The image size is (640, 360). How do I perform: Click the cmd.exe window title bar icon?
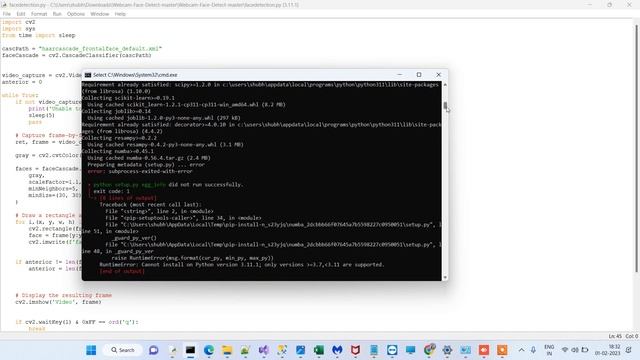click(x=88, y=75)
